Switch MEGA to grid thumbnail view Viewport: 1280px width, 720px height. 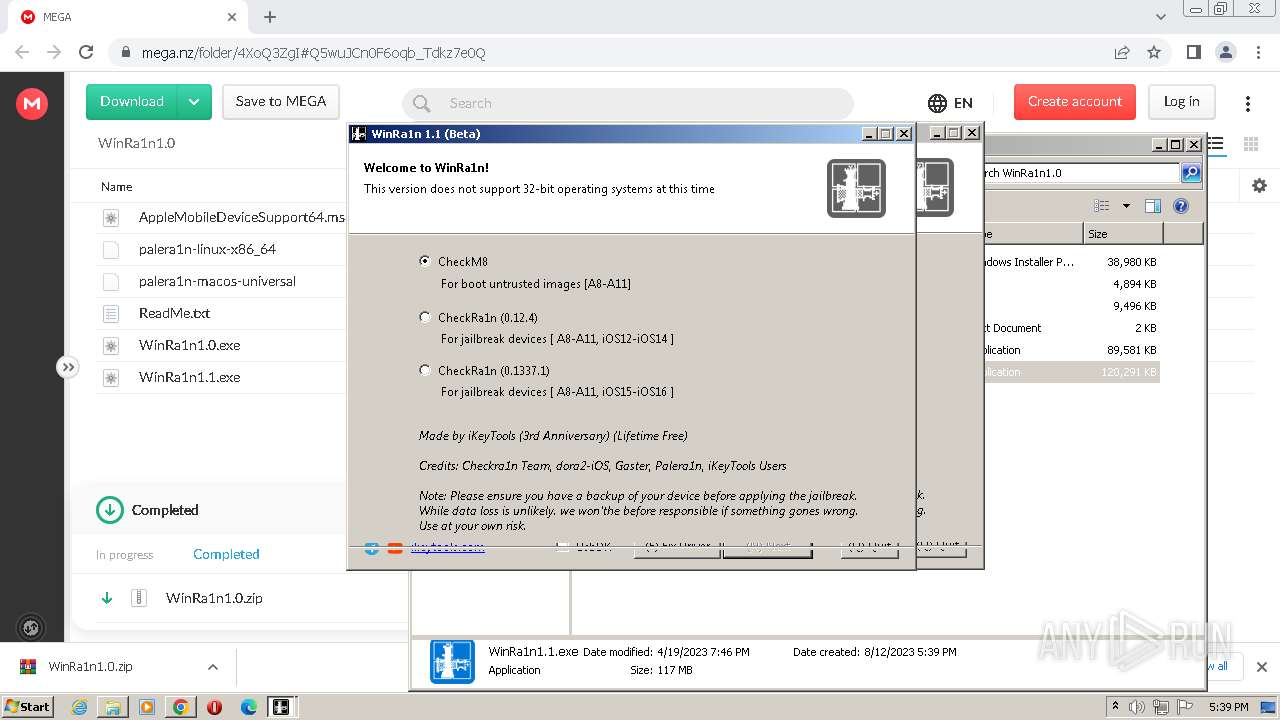pos(1250,144)
